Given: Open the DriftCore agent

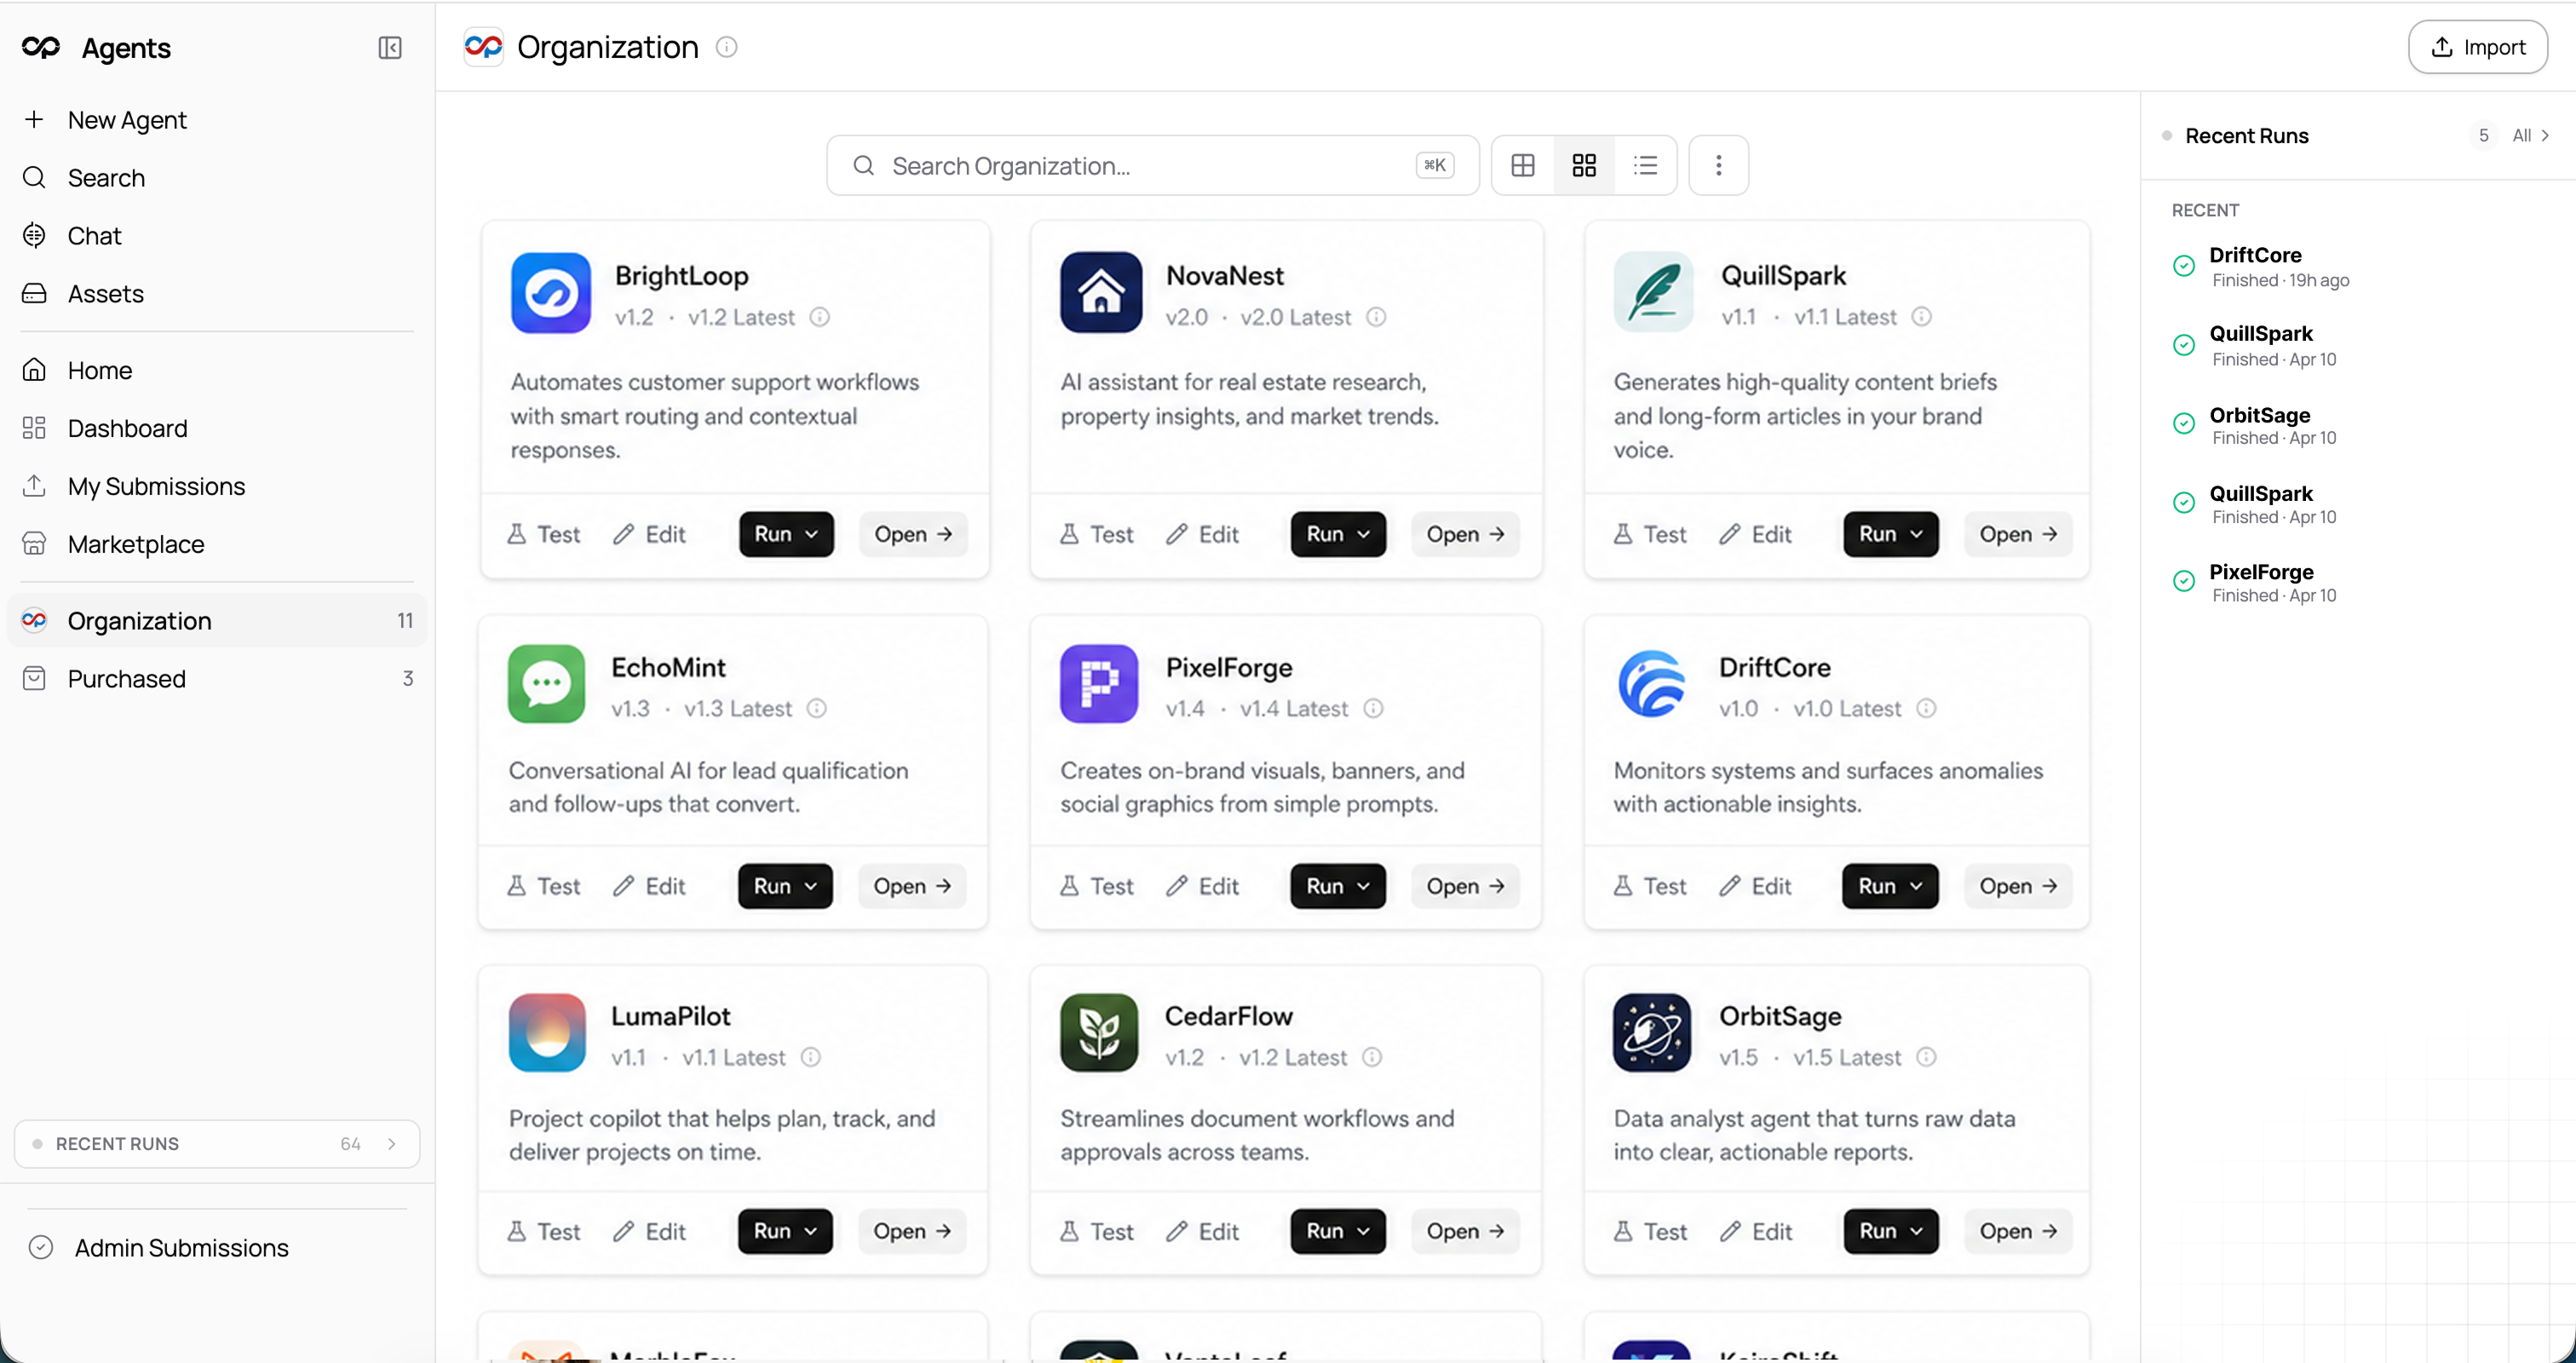Looking at the screenshot, I should (x=2018, y=886).
